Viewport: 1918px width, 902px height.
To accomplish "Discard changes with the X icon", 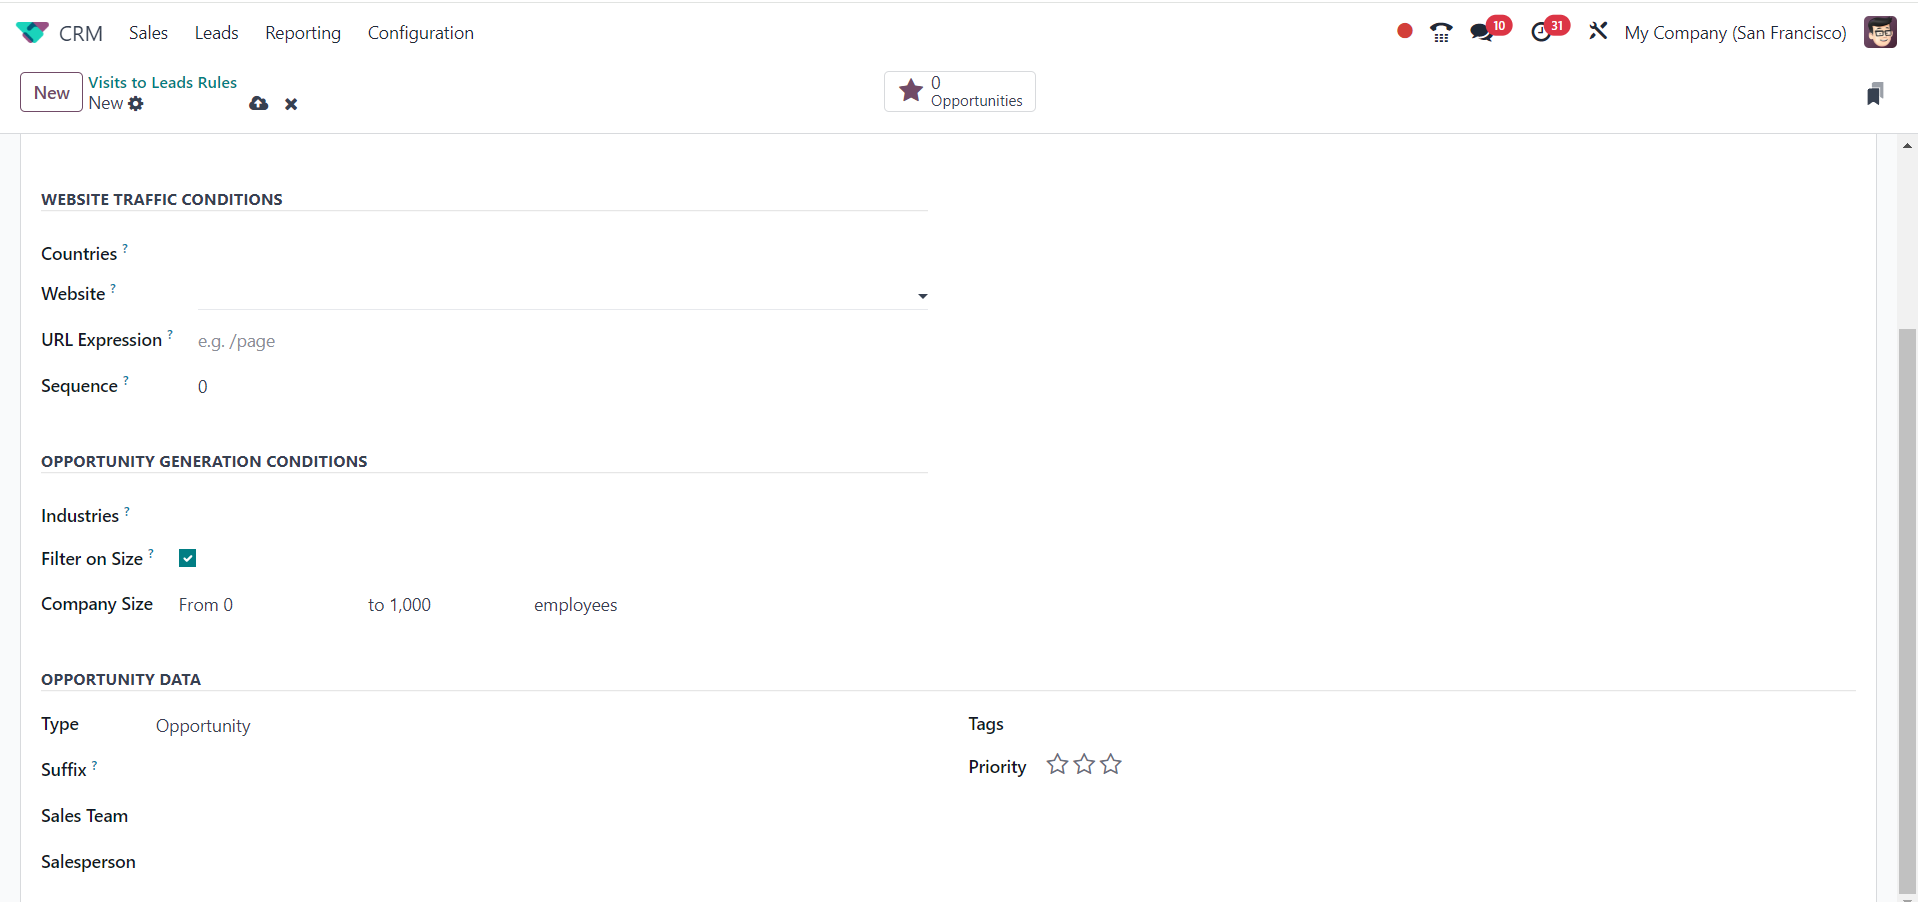I will (x=291, y=104).
